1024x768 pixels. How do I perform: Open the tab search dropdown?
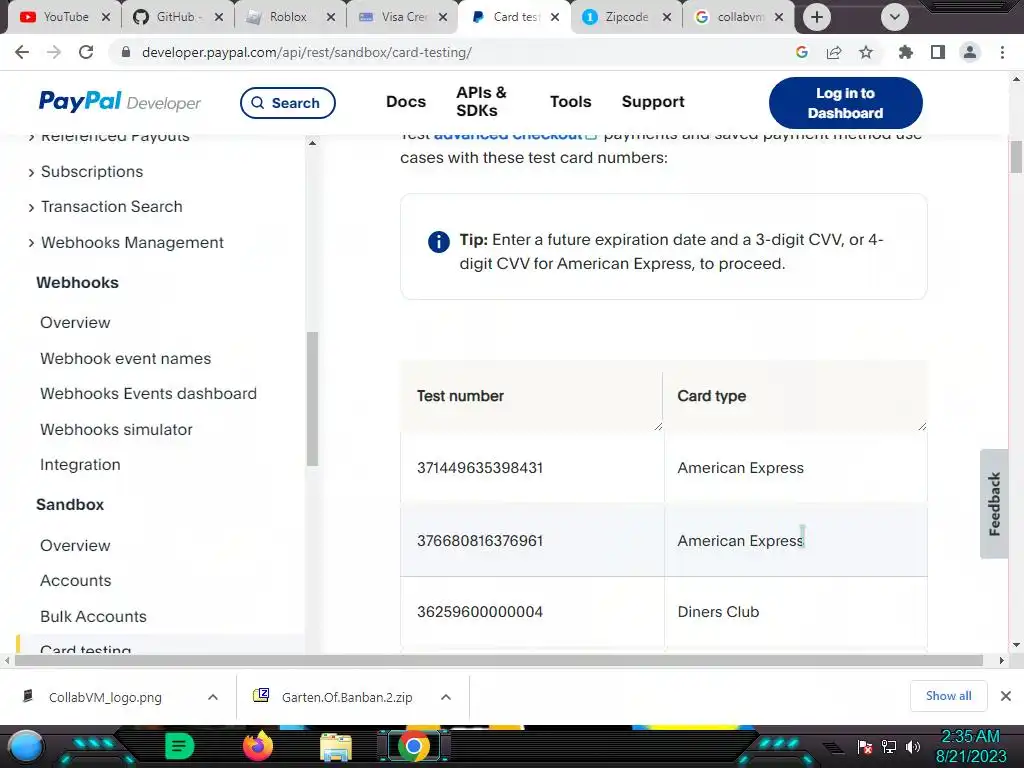click(895, 17)
